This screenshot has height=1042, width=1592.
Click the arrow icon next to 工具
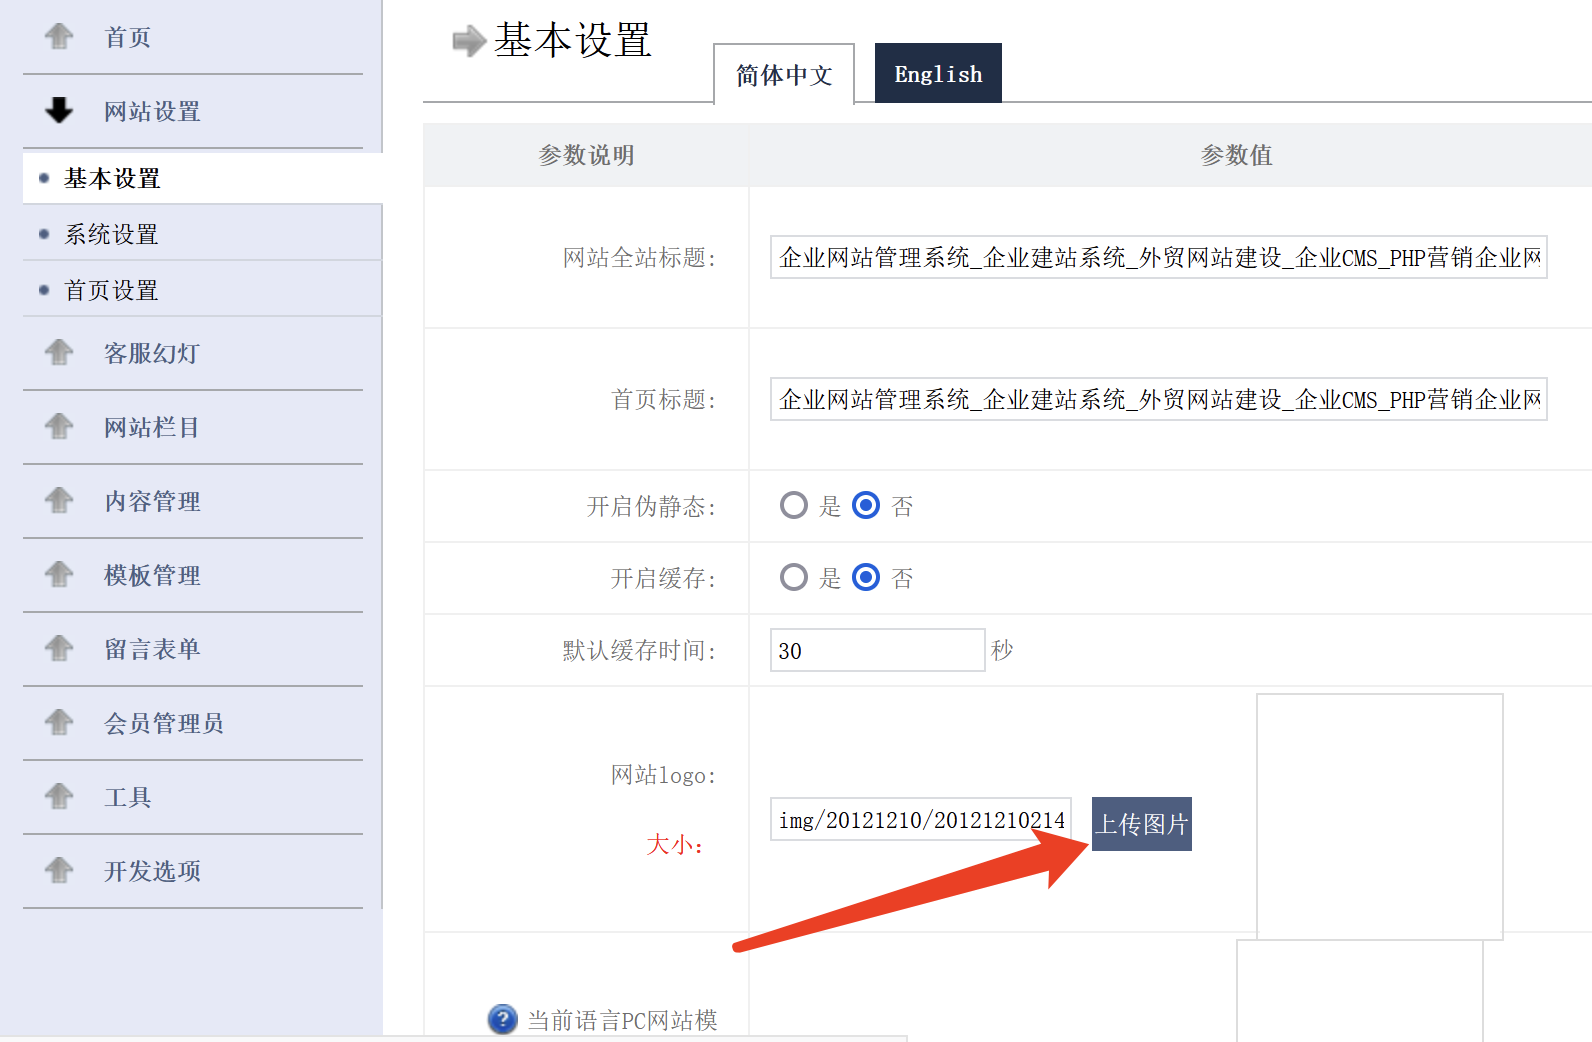pyautogui.click(x=59, y=797)
